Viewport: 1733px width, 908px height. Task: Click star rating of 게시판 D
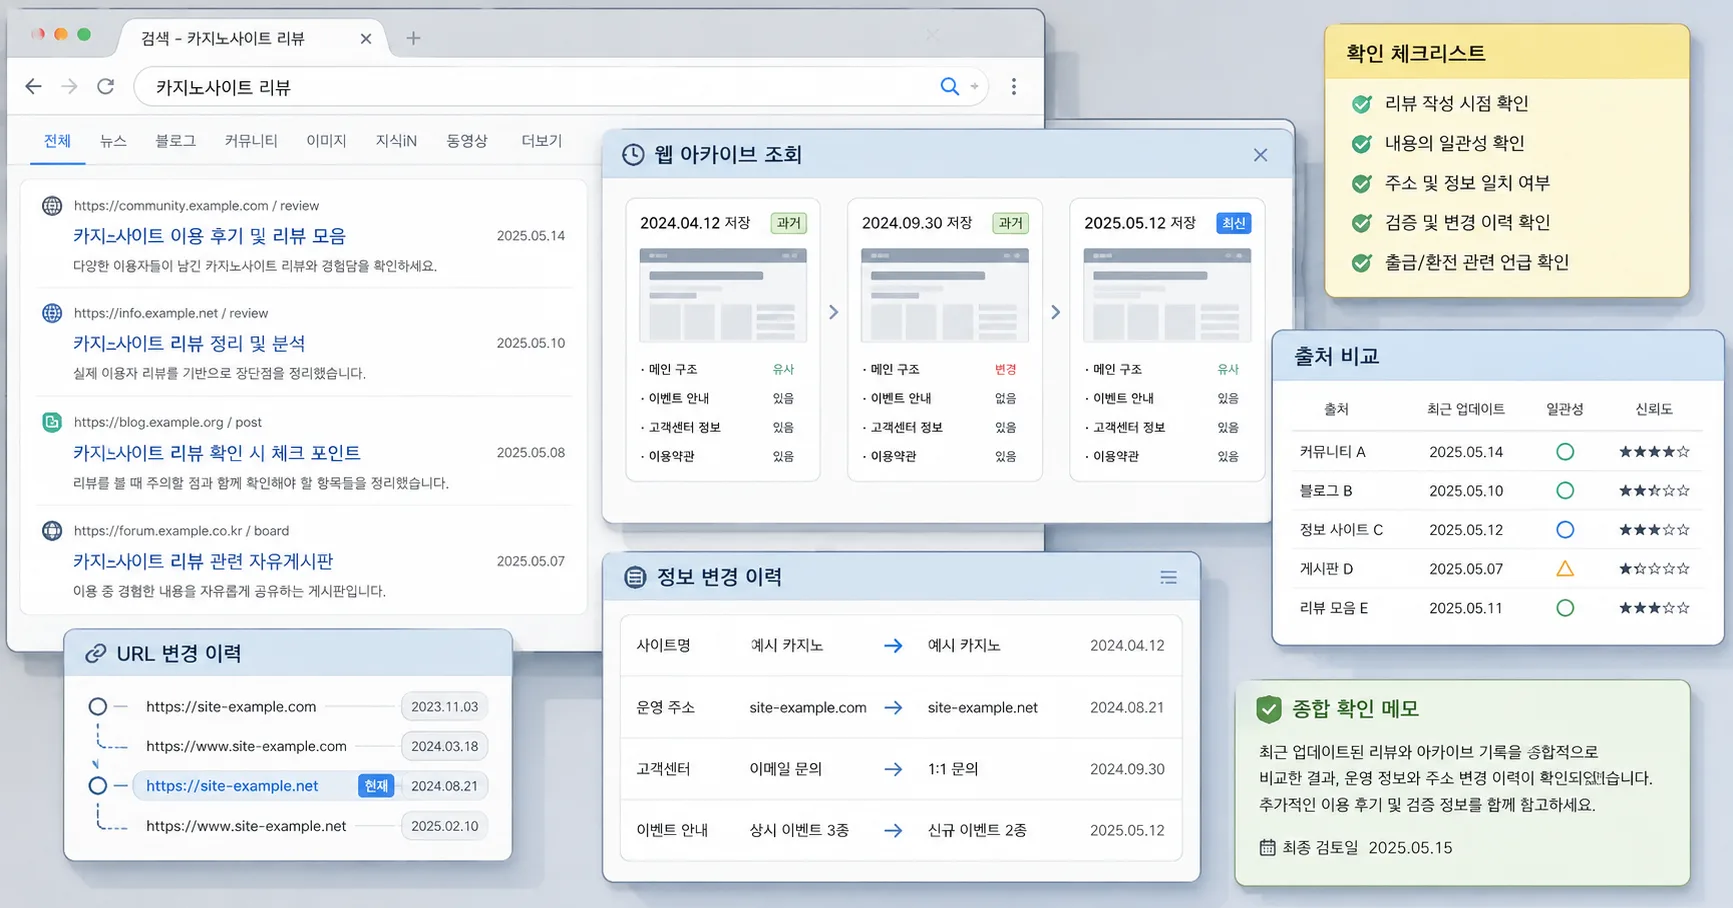point(1654,569)
